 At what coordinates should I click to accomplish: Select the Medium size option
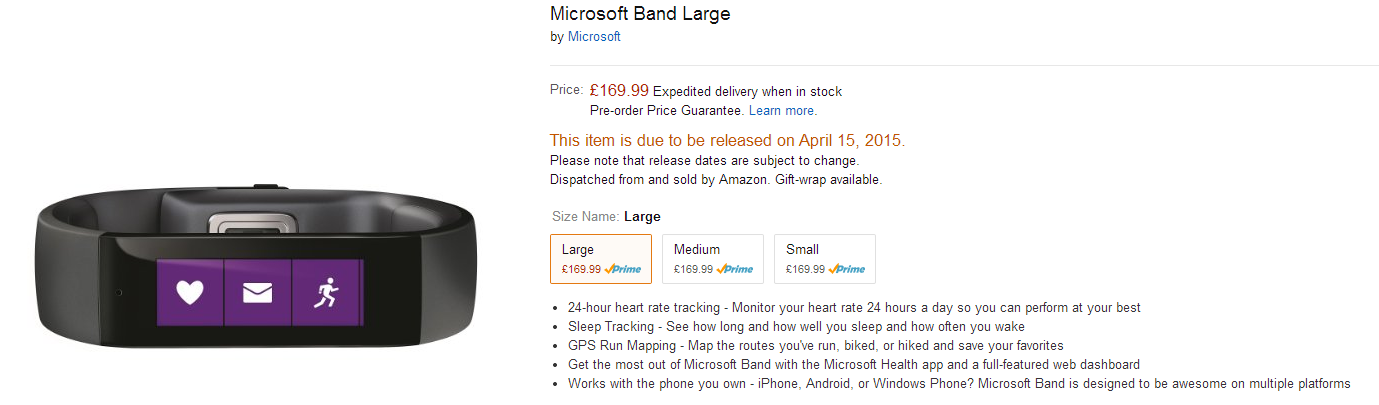point(713,259)
